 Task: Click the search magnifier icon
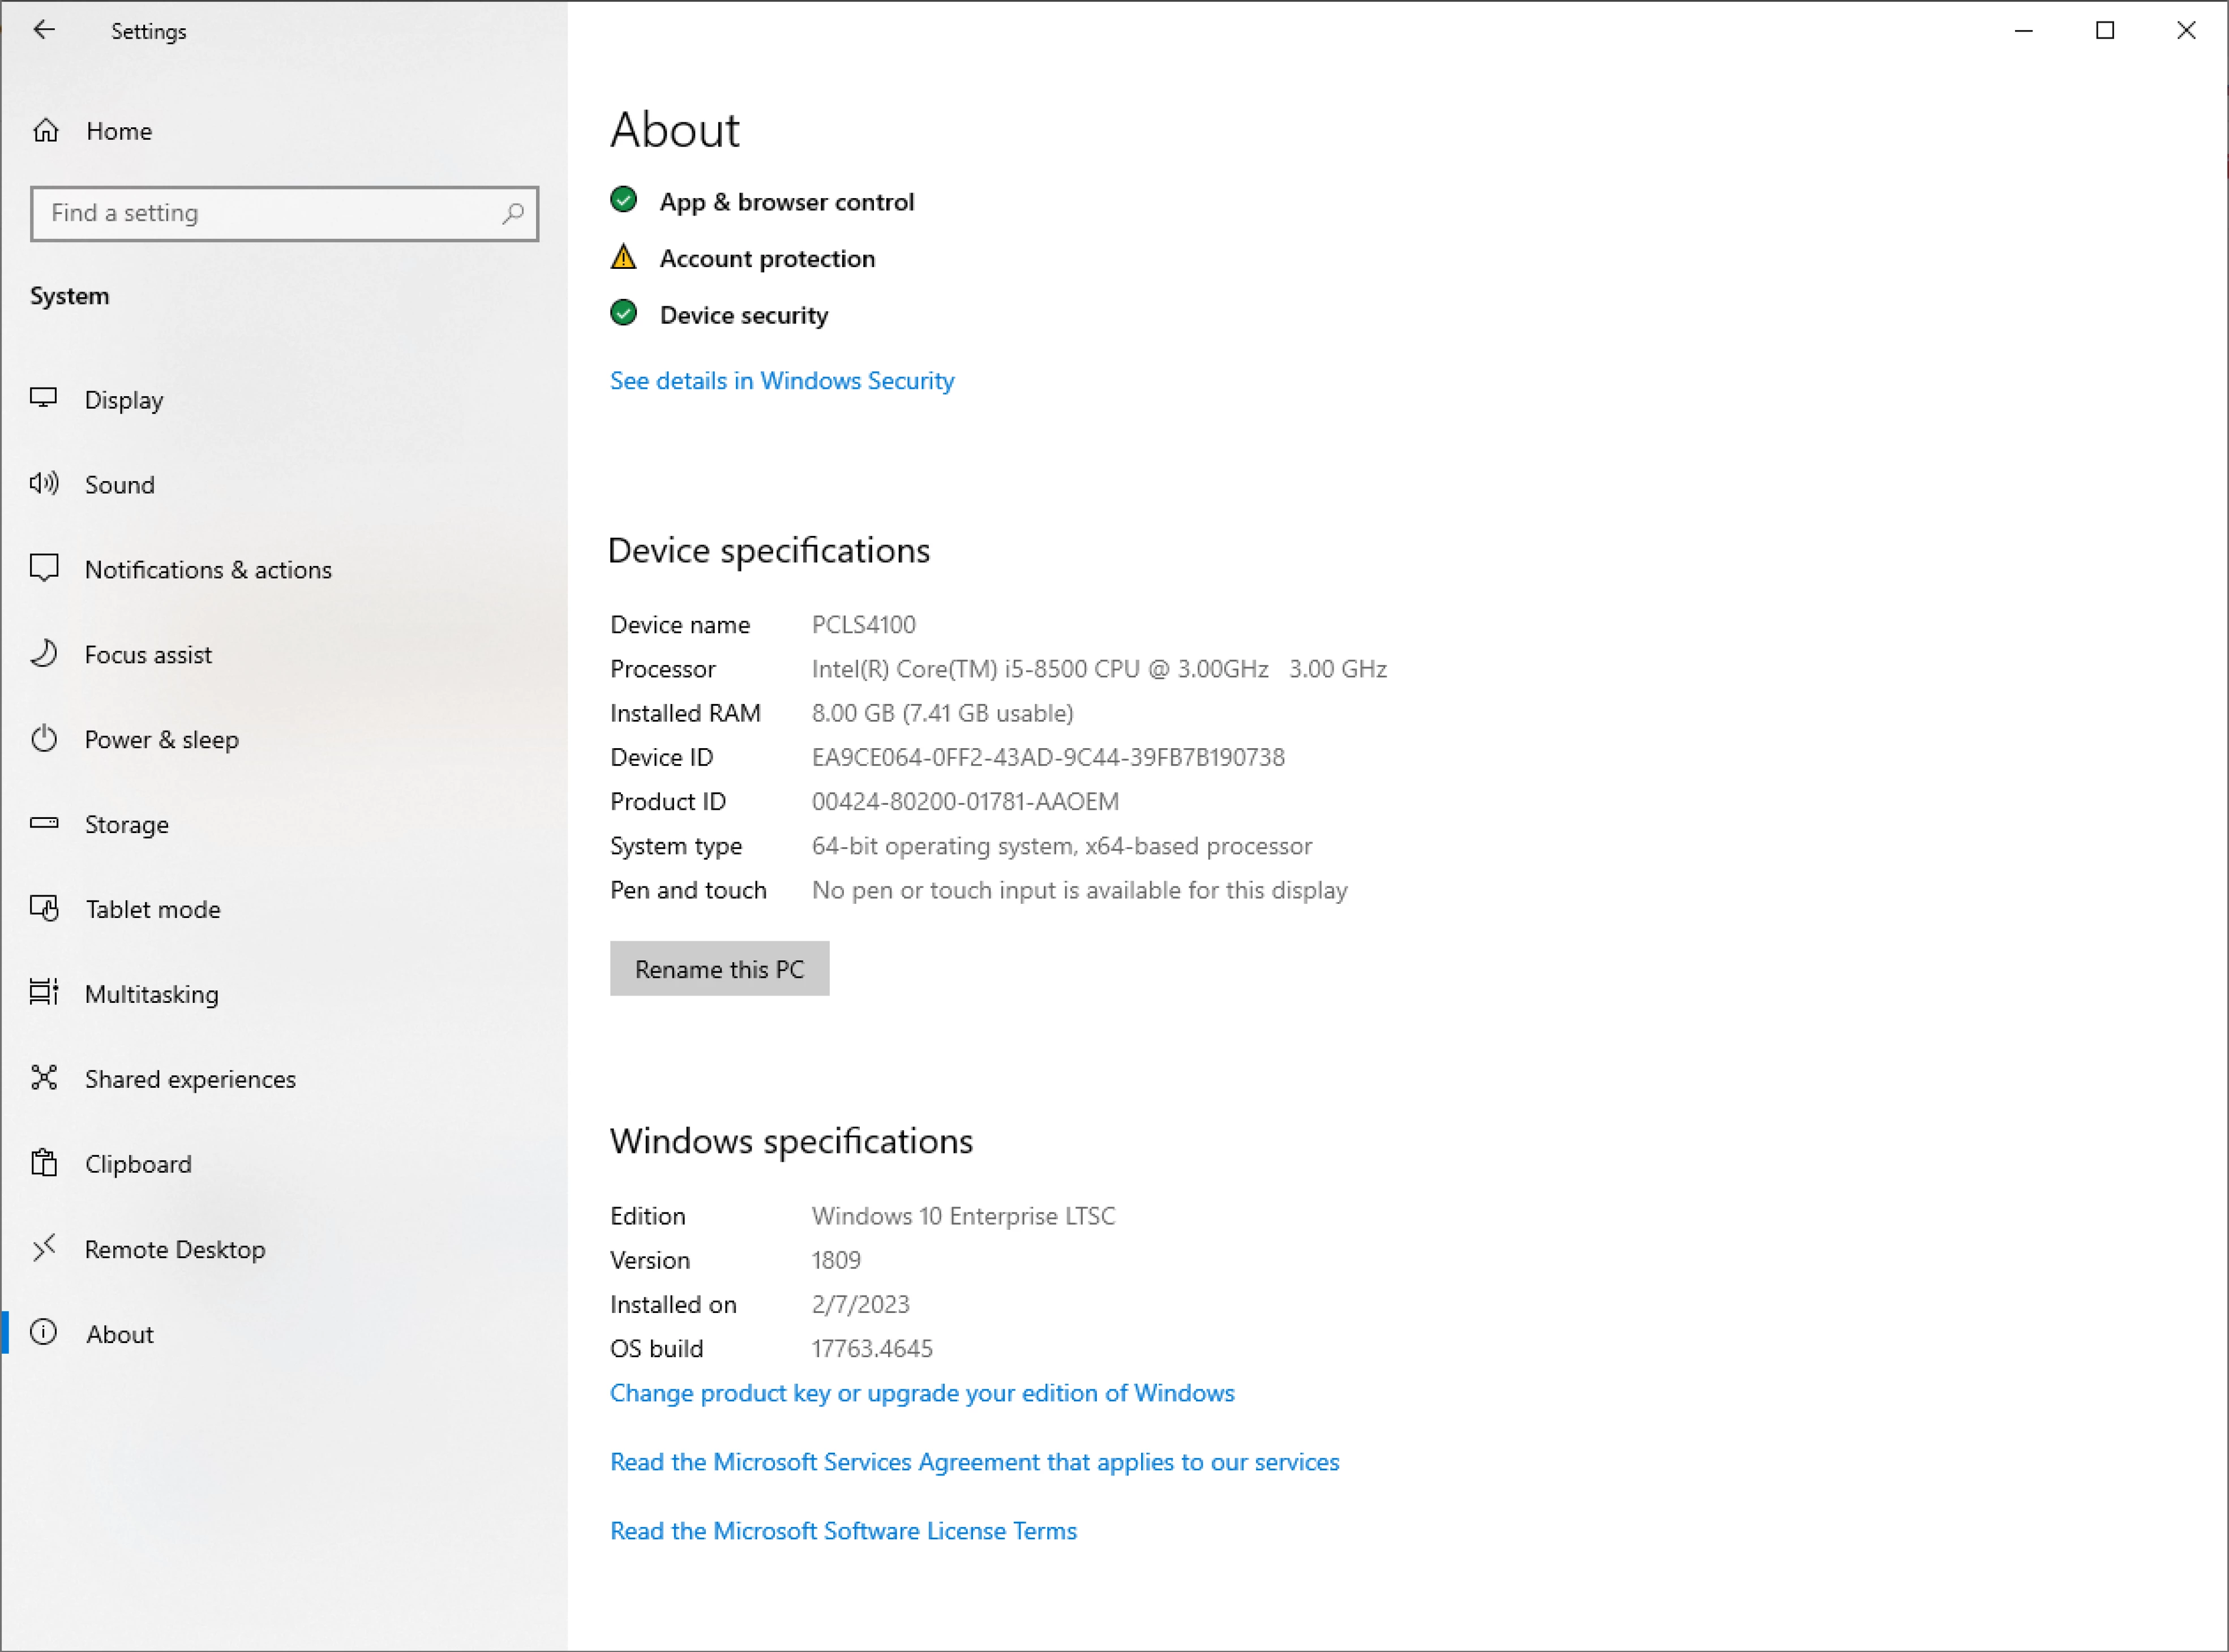(512, 213)
